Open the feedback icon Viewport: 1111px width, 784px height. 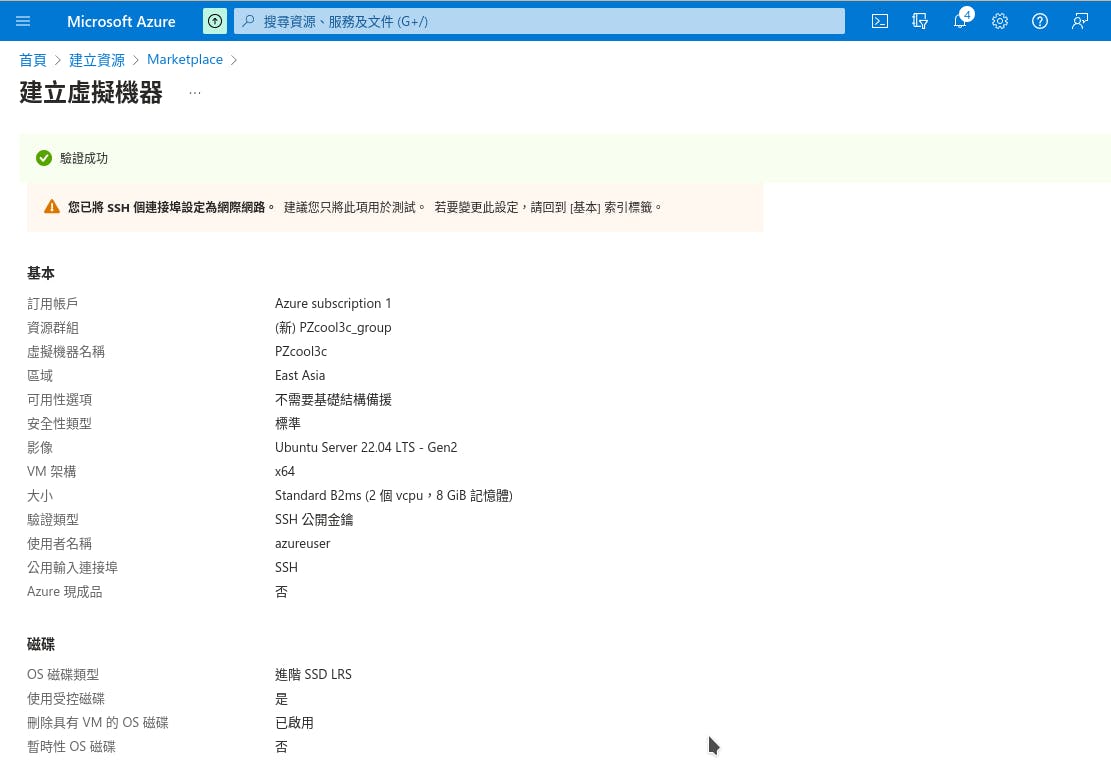[1080, 21]
